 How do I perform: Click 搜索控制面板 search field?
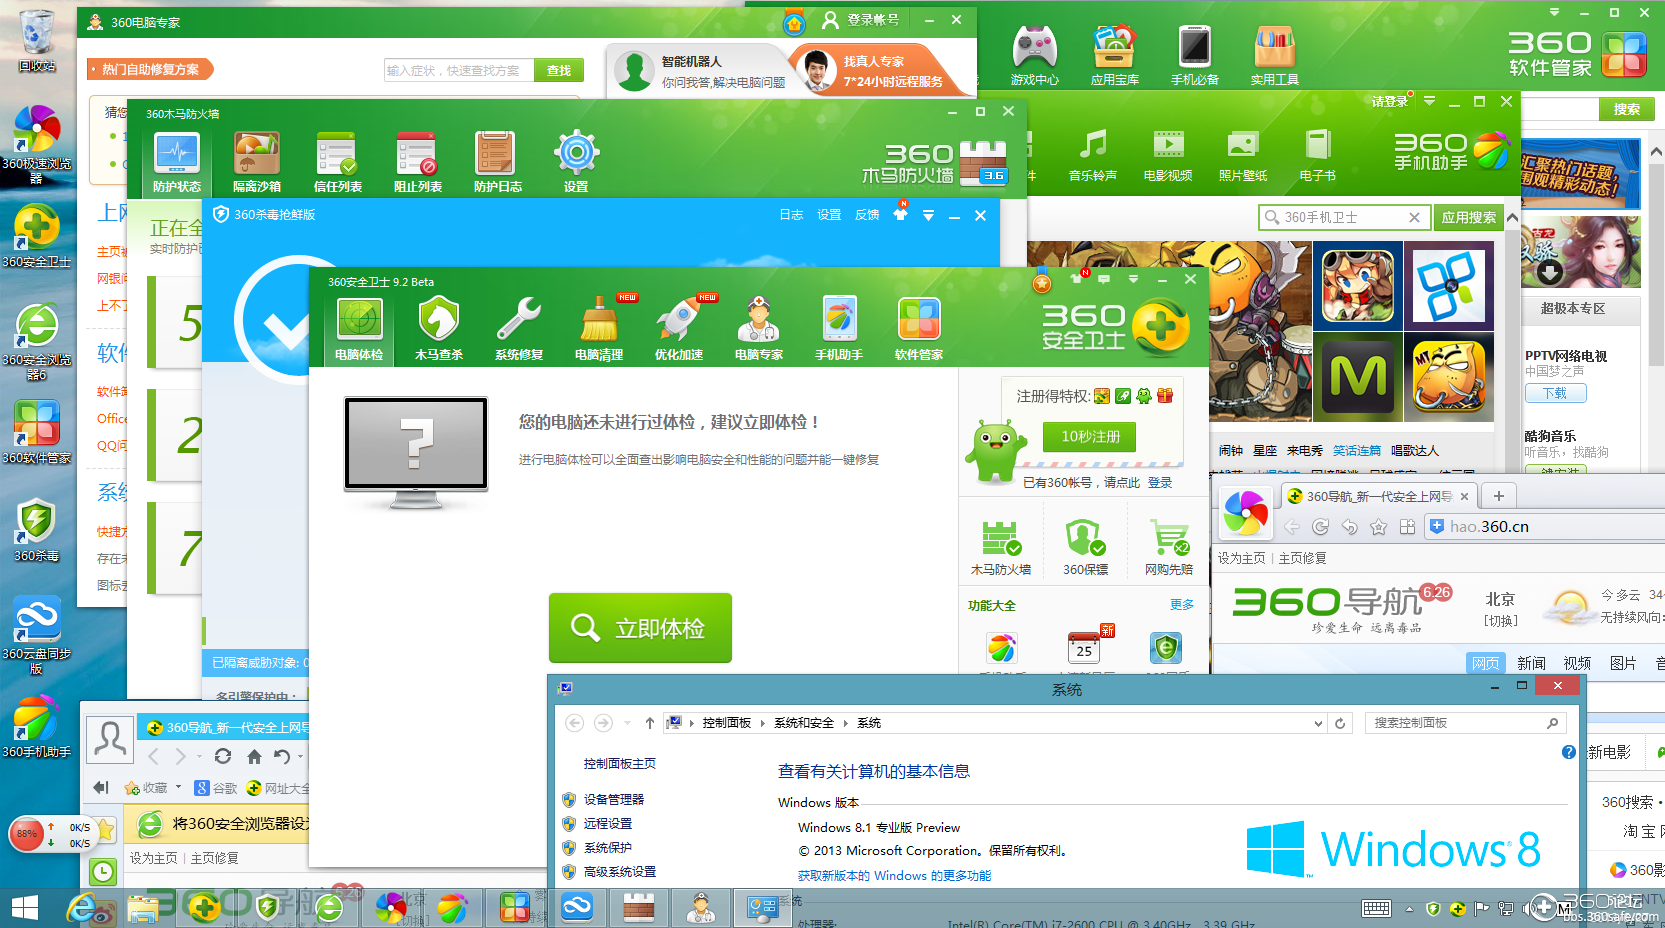point(1465,723)
